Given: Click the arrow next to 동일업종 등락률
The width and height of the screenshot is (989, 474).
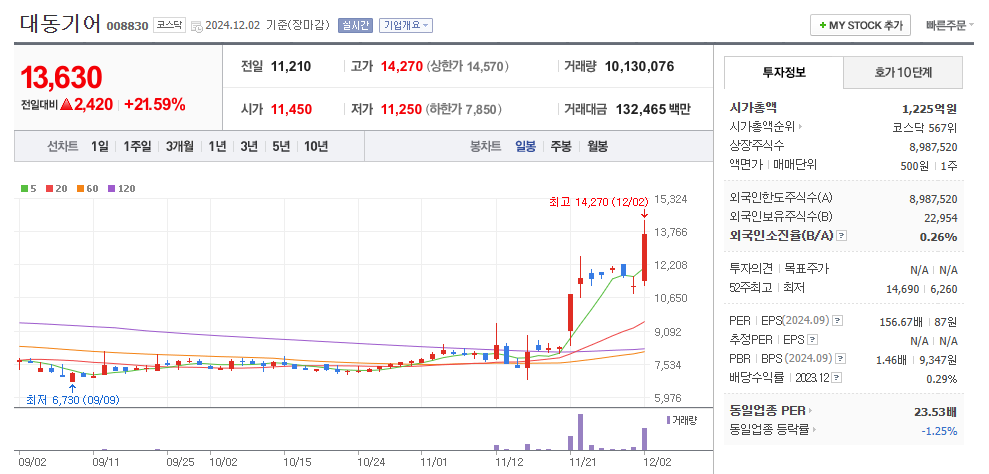Looking at the screenshot, I should pos(814,430).
